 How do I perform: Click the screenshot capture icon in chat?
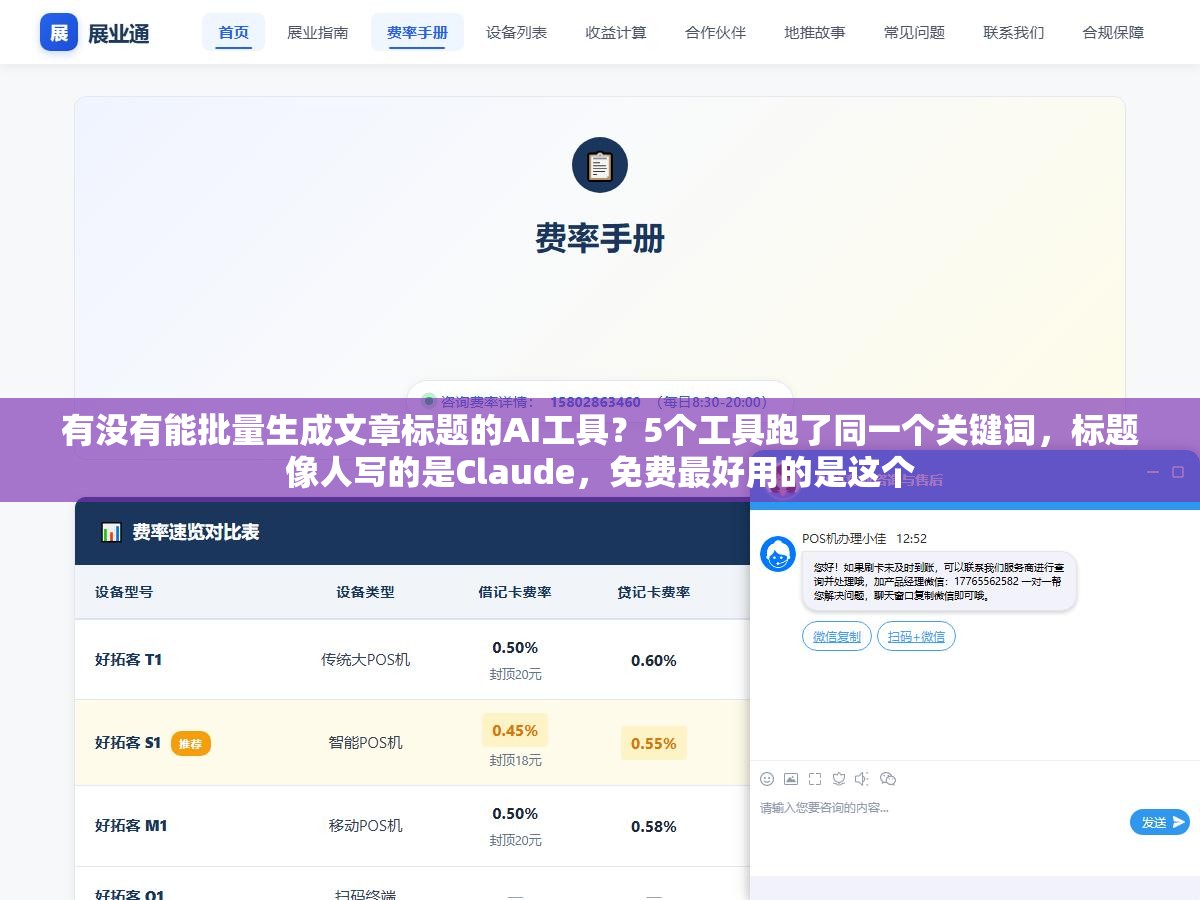pos(815,778)
